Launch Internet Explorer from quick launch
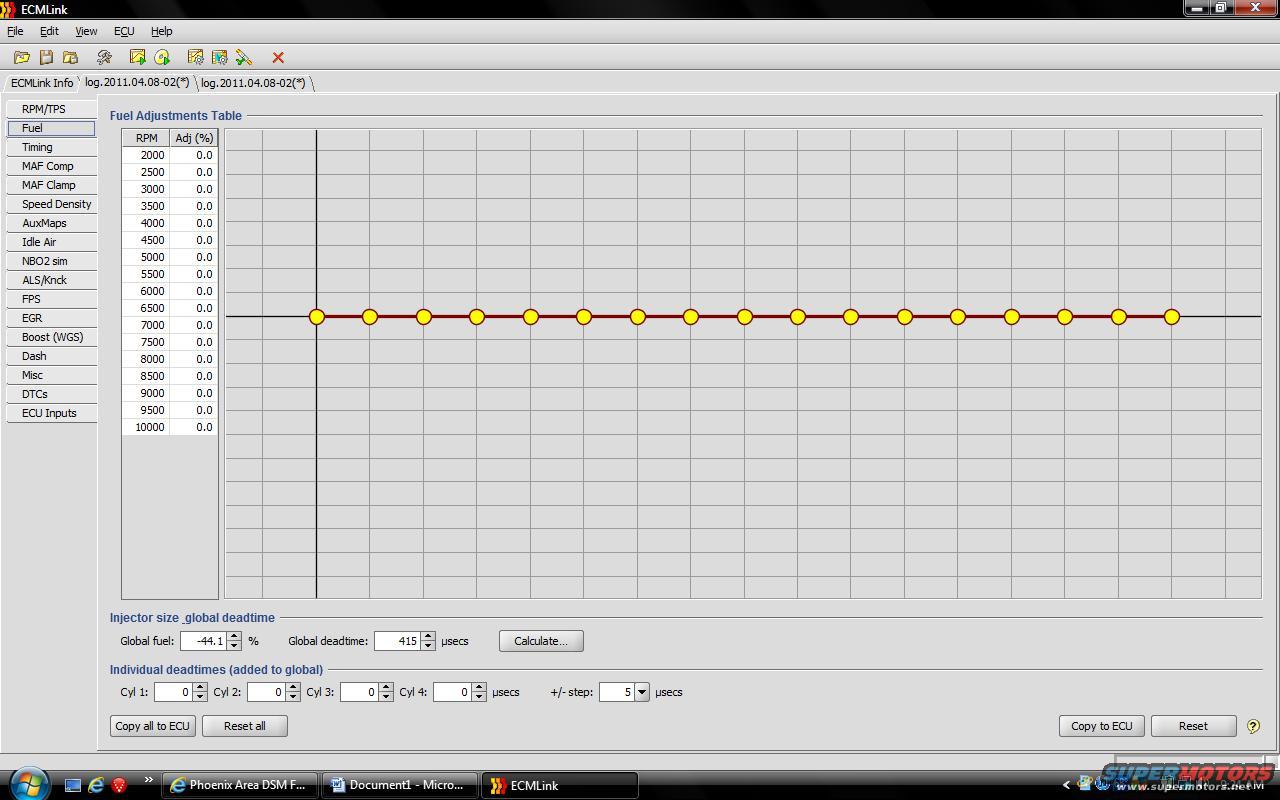 tap(96, 785)
